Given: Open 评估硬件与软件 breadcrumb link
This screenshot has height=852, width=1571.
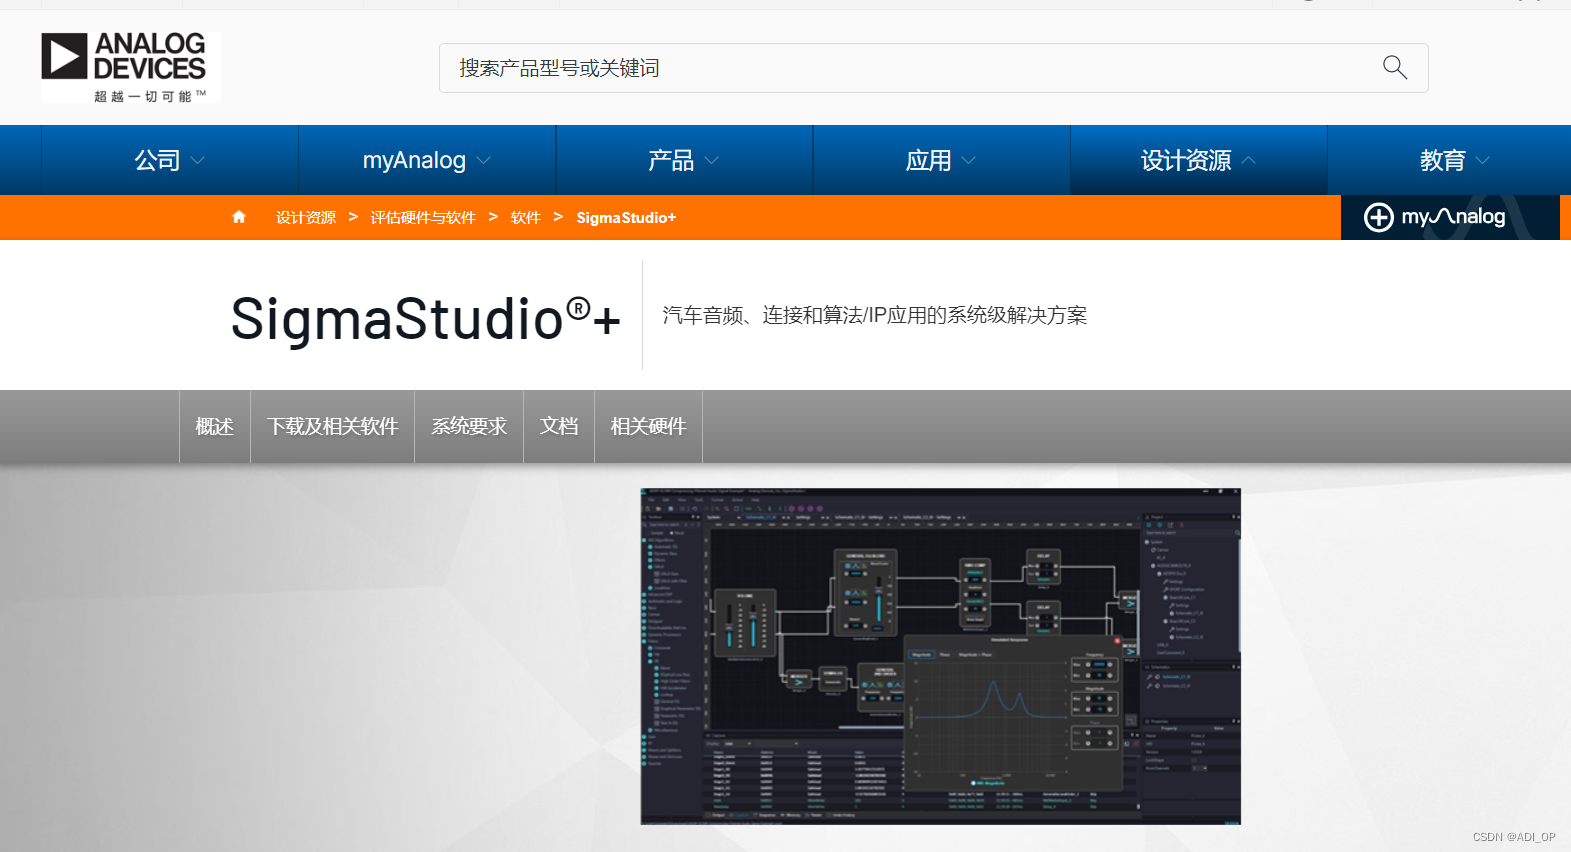Looking at the screenshot, I should pyautogui.click(x=423, y=217).
